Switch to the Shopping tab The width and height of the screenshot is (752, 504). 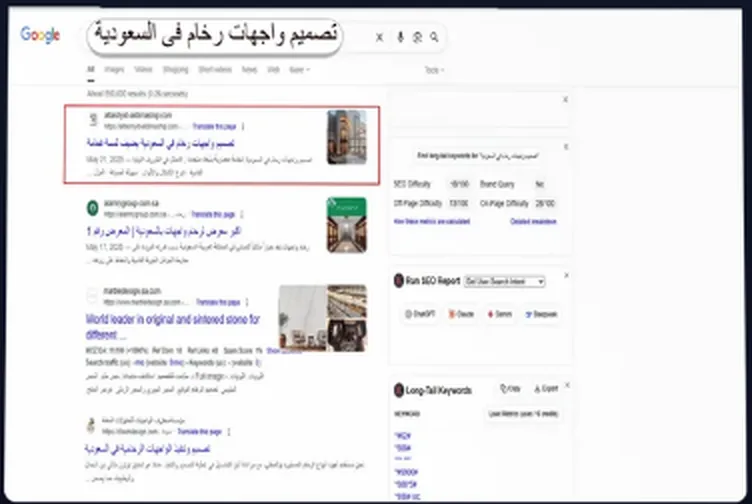click(x=176, y=70)
